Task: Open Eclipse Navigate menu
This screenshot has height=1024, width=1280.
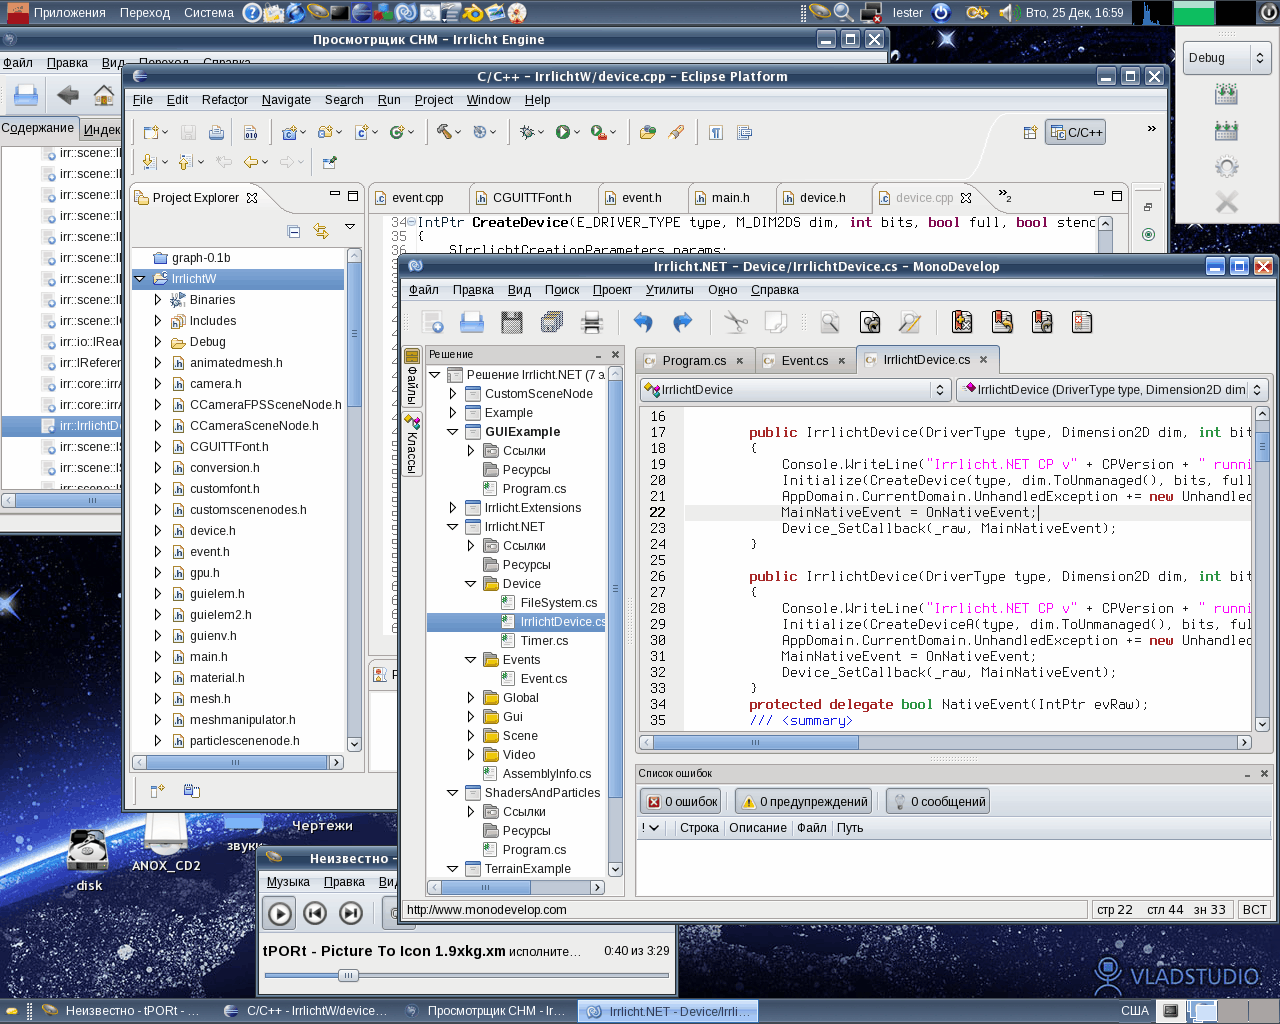Action: click(x=286, y=100)
